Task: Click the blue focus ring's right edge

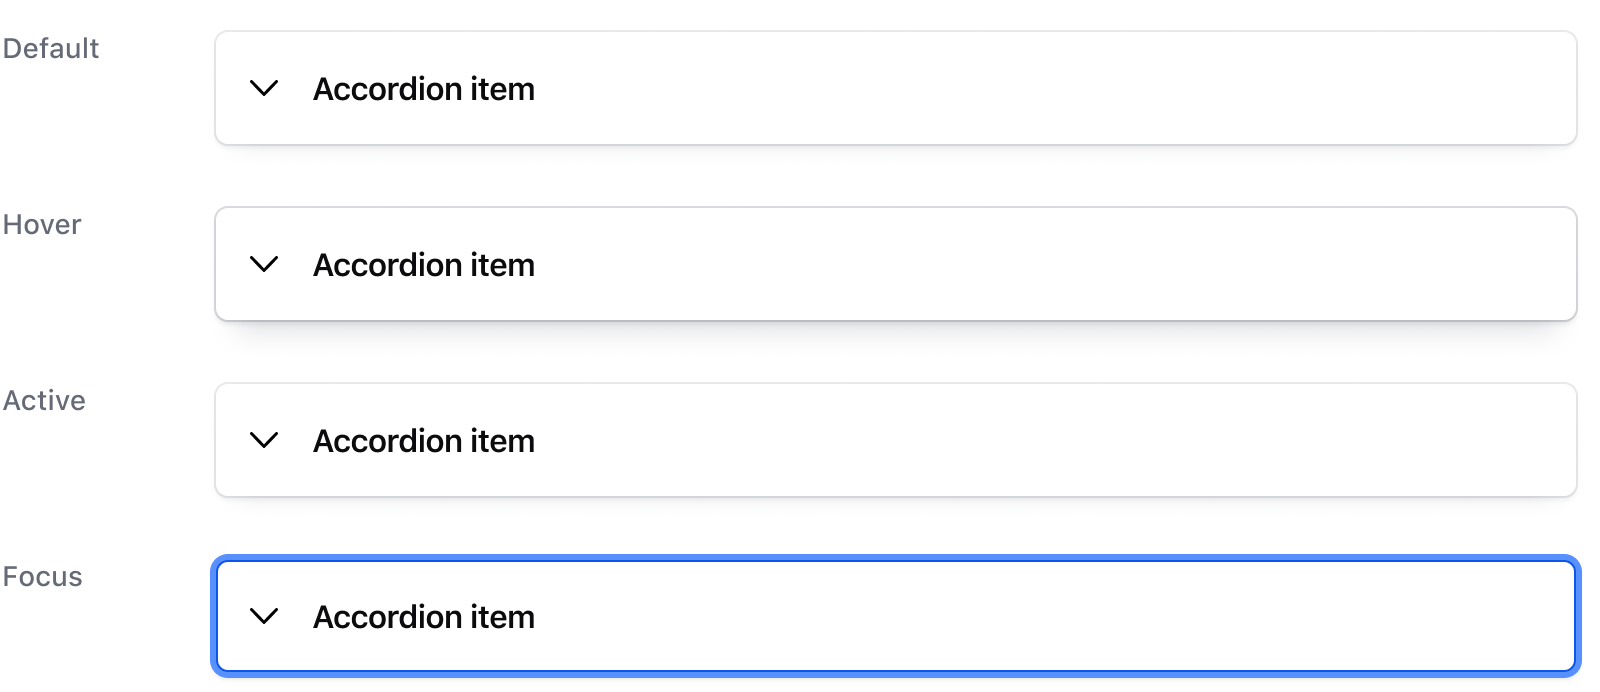Action: pos(1578,617)
